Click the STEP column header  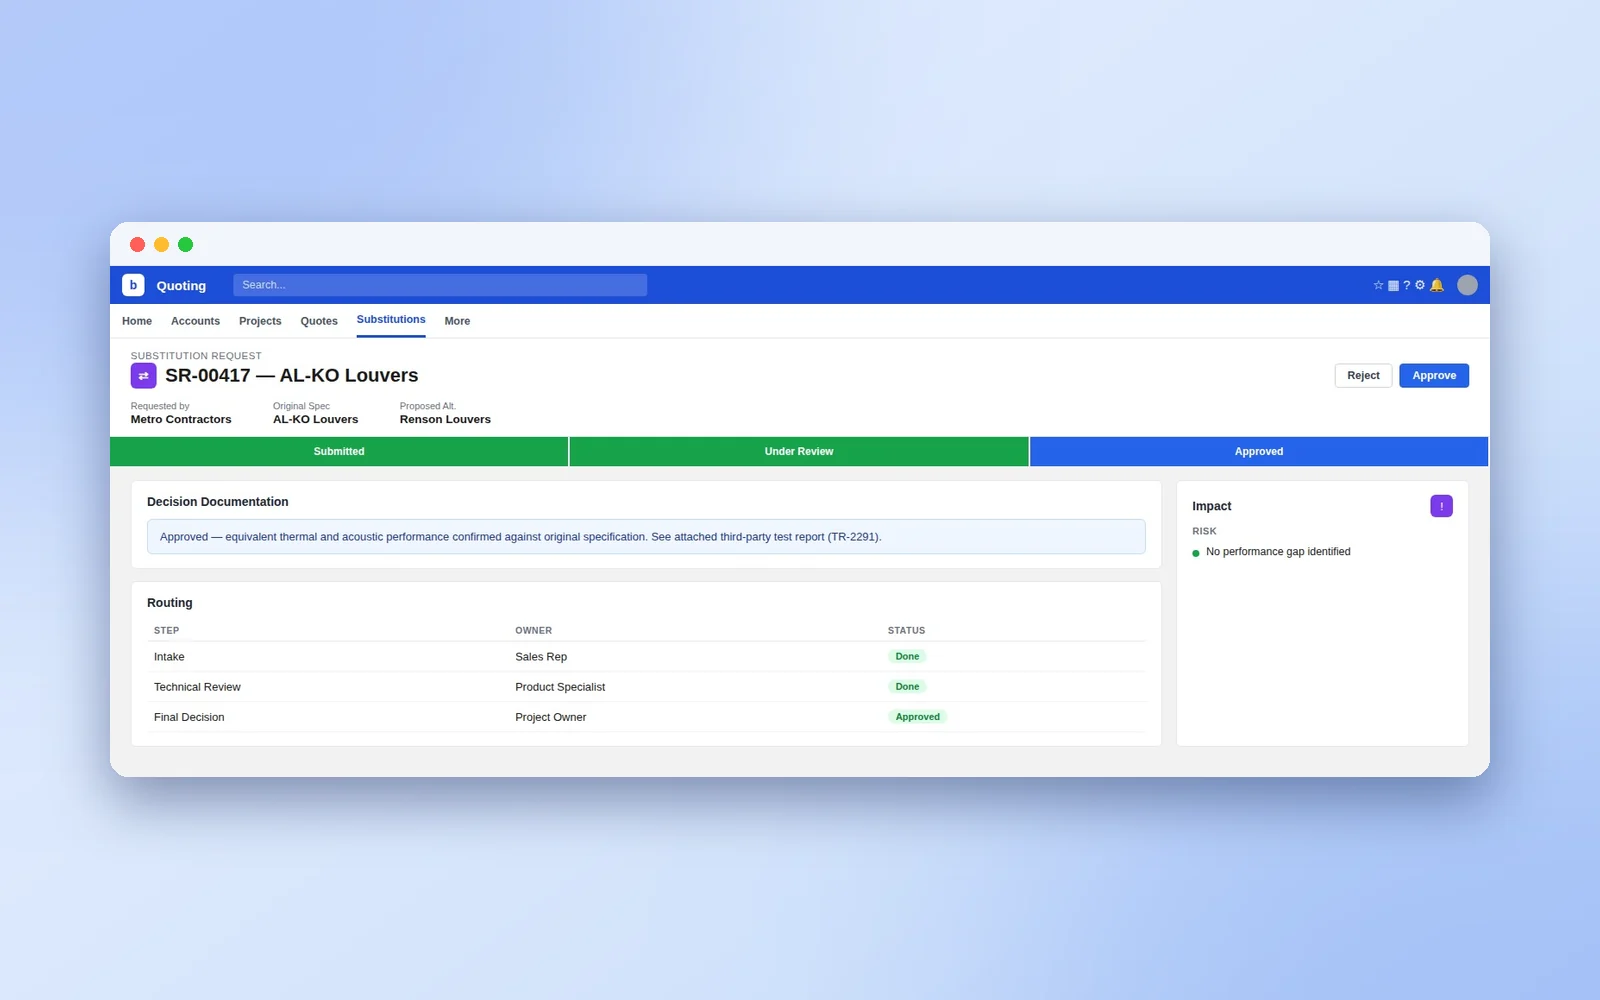point(166,631)
